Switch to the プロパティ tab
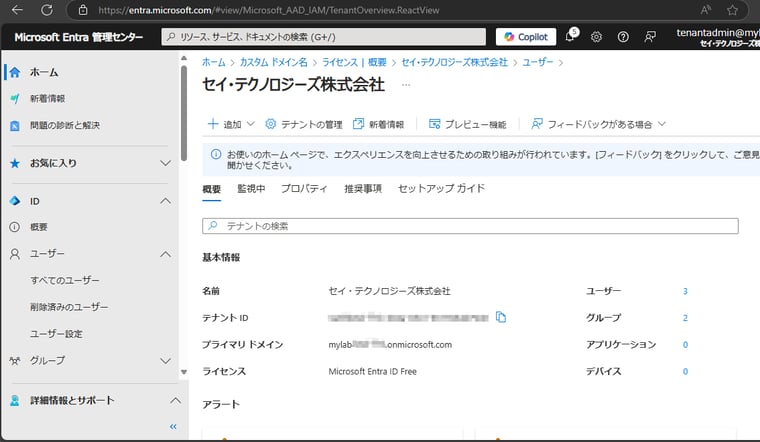 pos(304,189)
